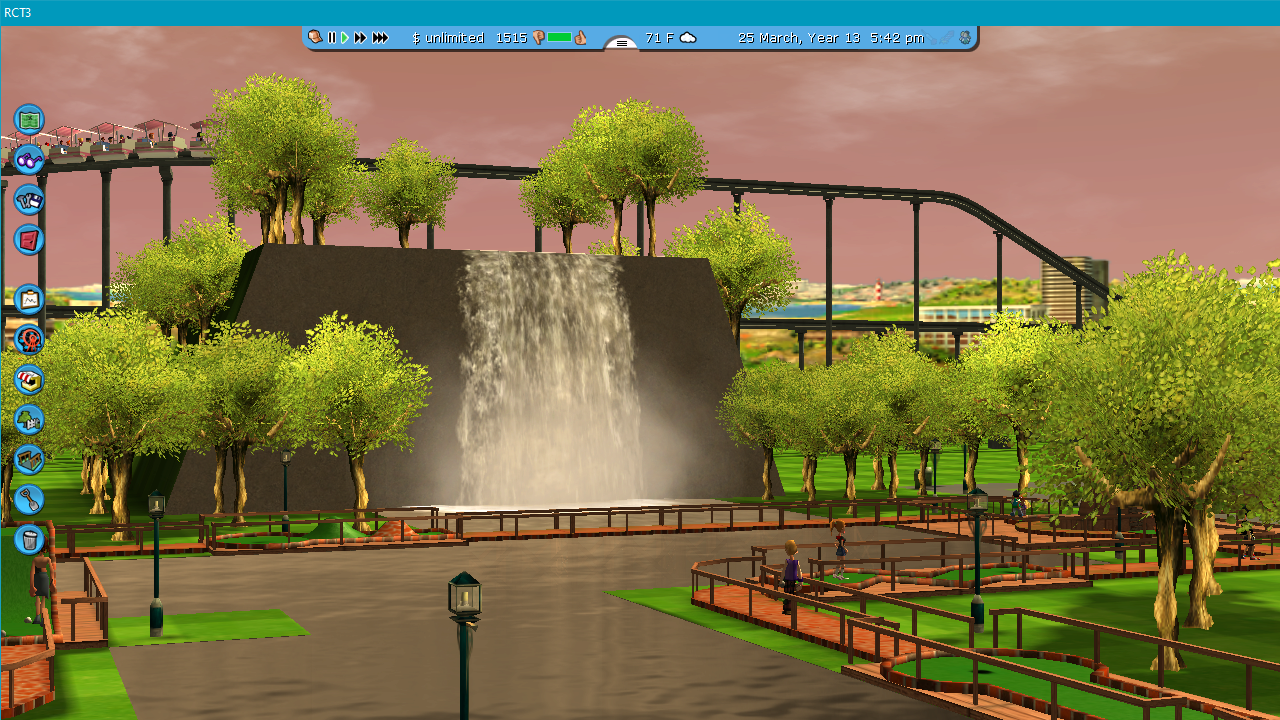
Task: Select the blond guest in purple shirt
Action: pos(791,577)
